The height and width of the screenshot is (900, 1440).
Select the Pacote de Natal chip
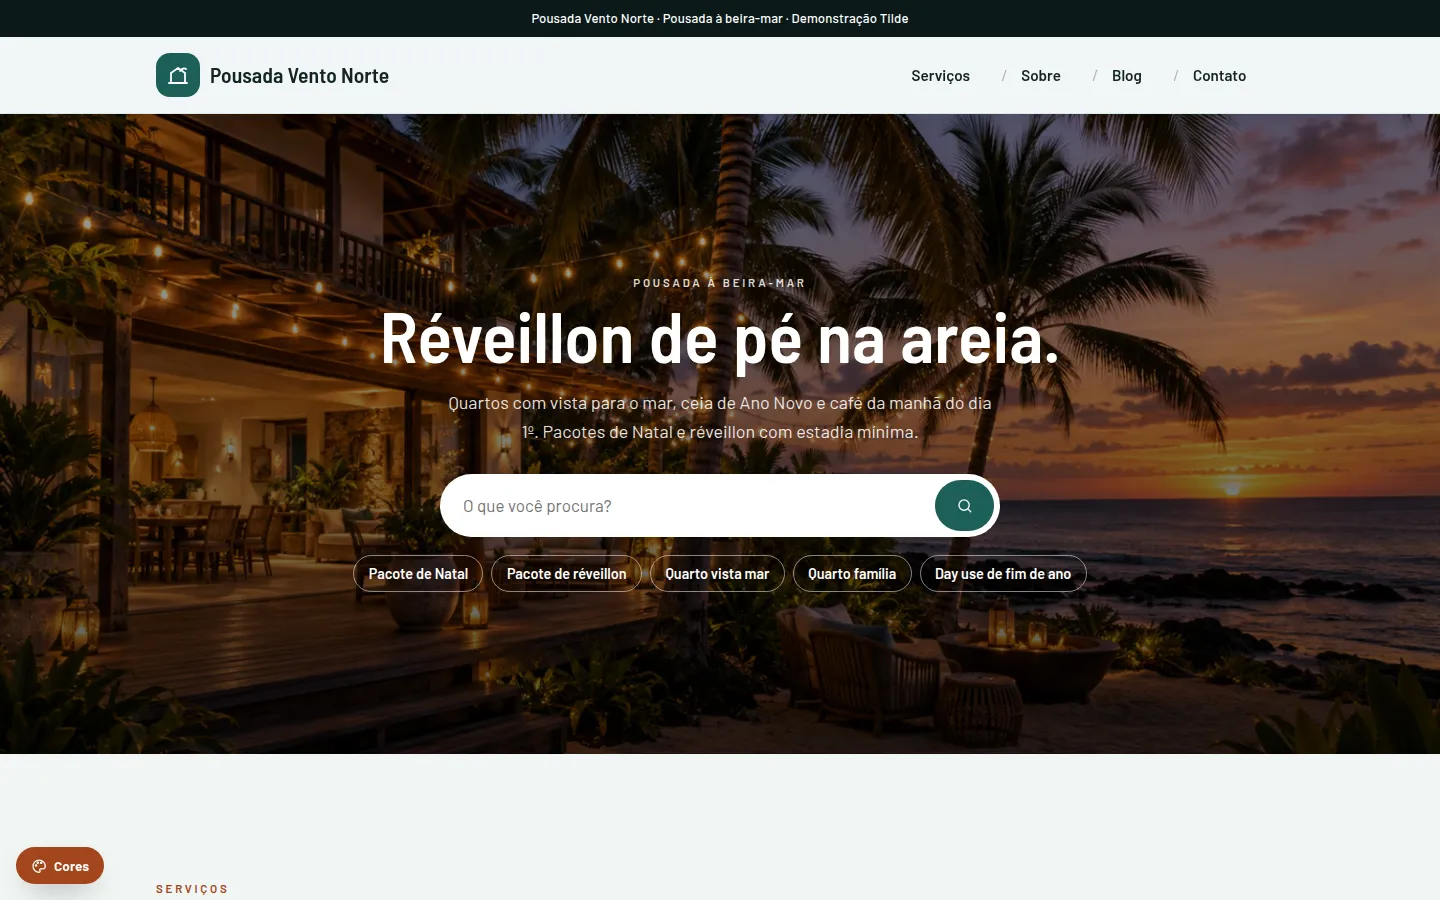418,574
